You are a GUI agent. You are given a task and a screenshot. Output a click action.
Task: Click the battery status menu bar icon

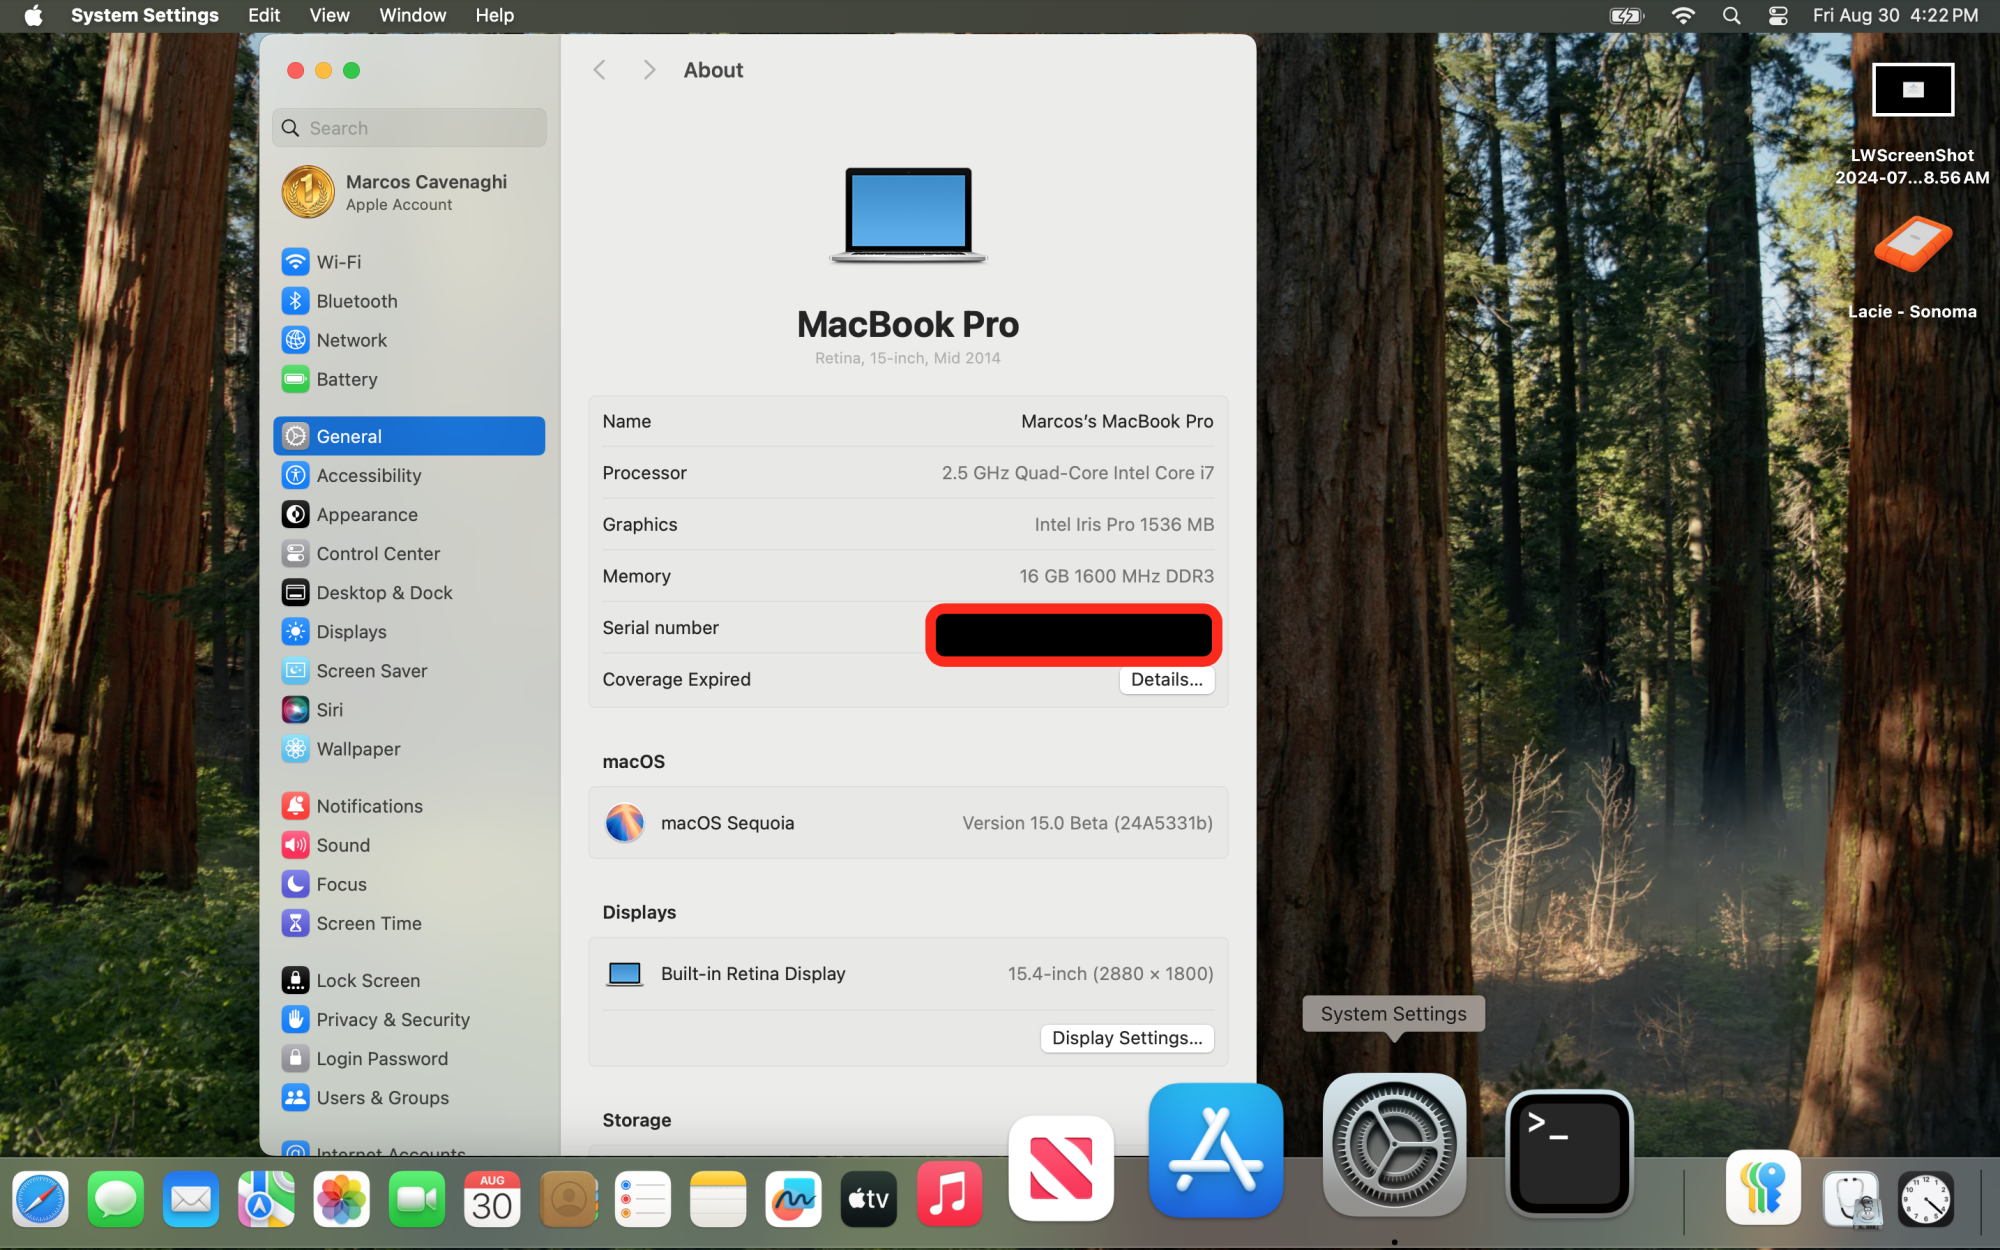[x=1627, y=15]
